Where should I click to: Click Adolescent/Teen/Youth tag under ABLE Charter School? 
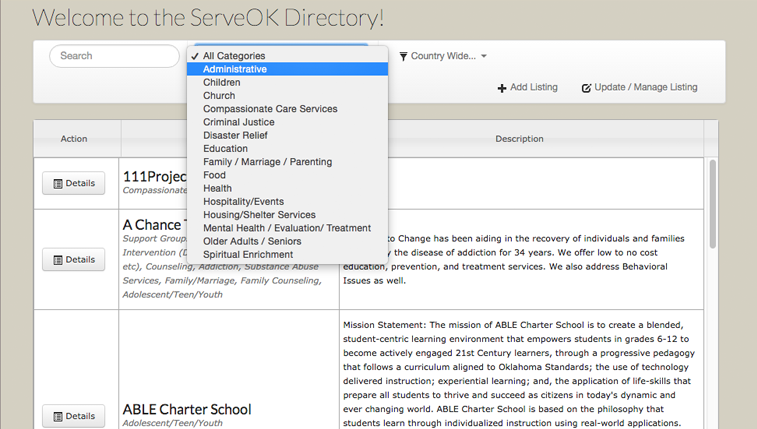click(x=172, y=423)
